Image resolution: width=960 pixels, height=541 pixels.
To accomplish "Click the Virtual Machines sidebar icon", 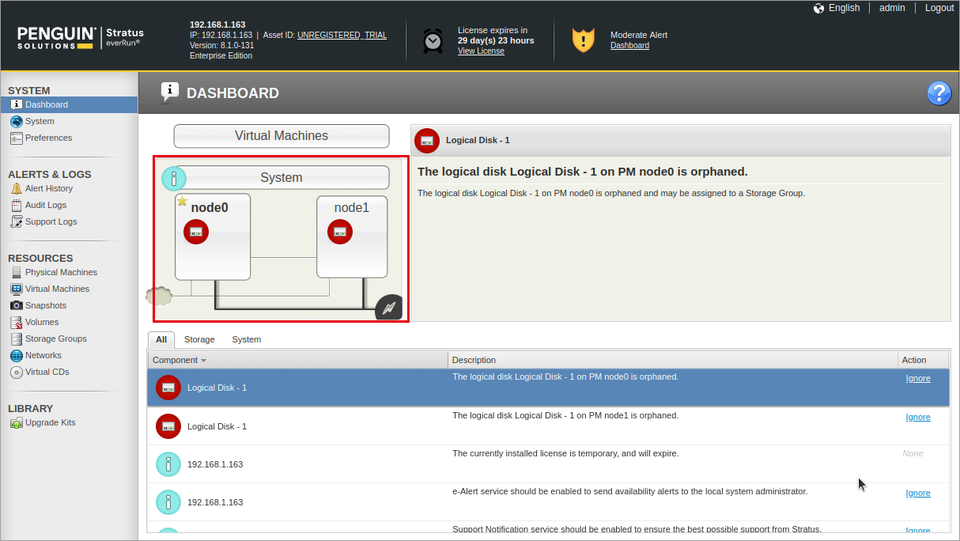I will coord(17,289).
